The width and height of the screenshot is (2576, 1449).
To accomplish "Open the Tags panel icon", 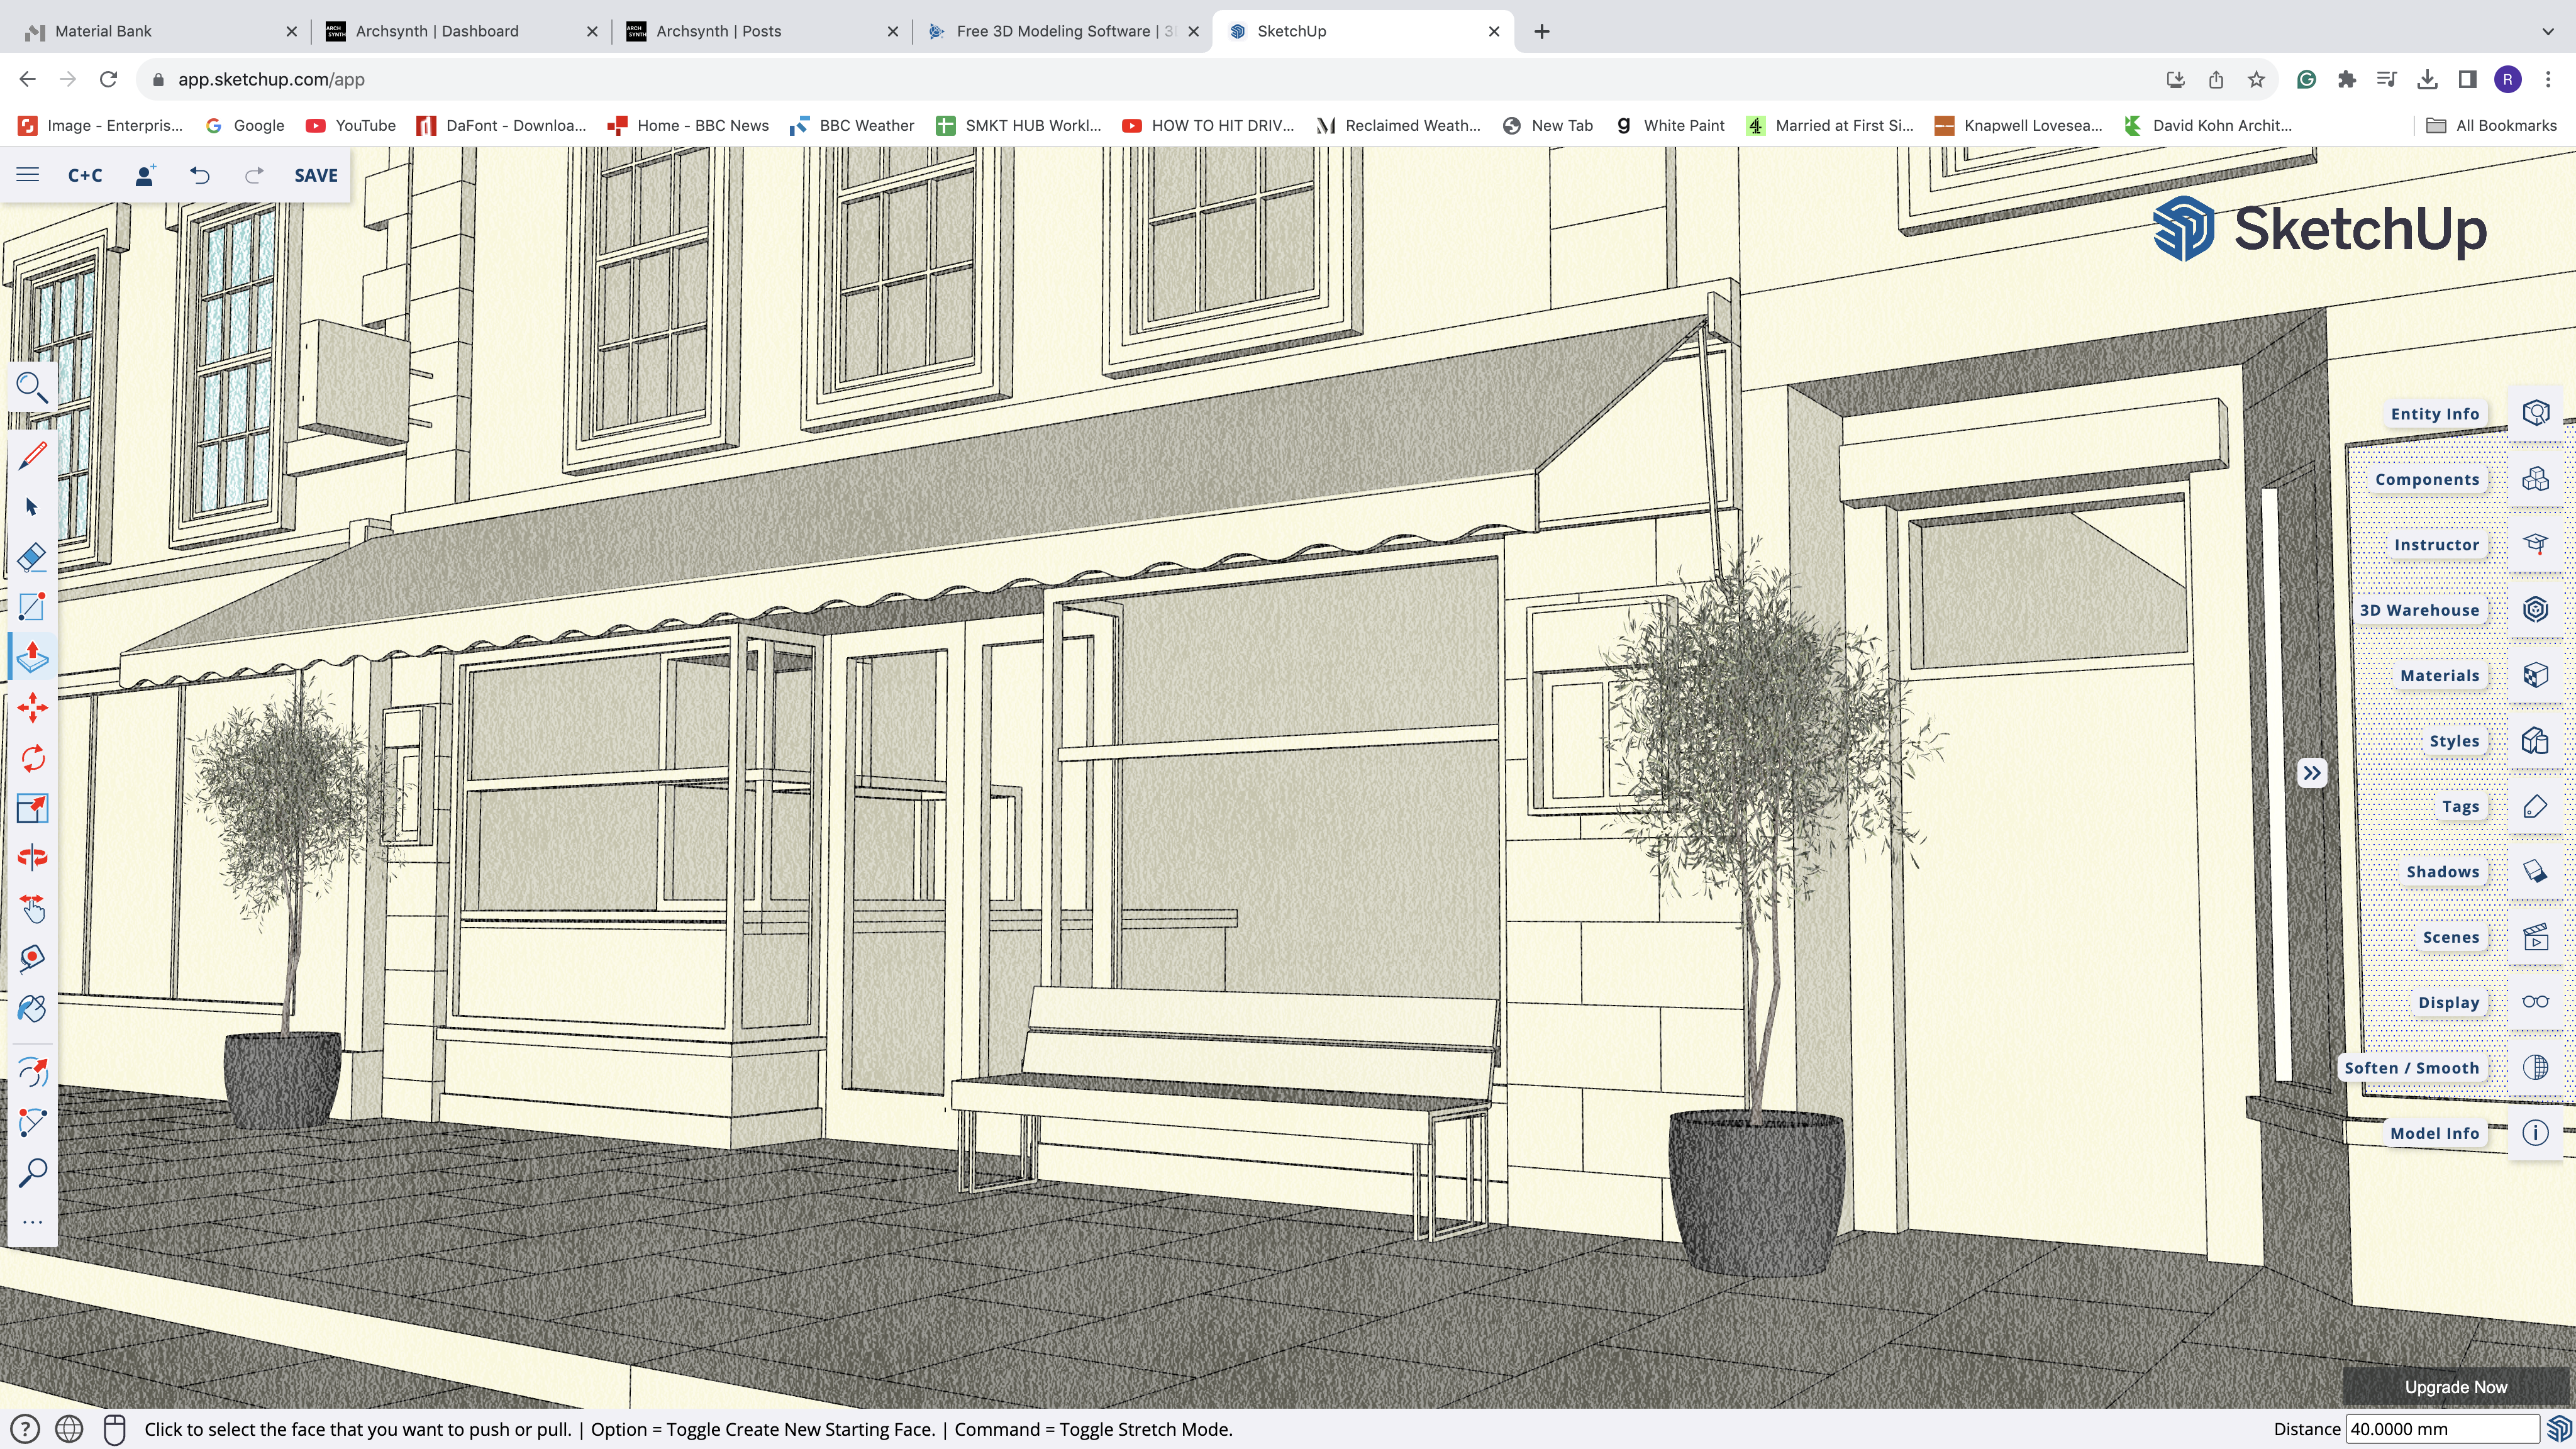I will (2535, 806).
